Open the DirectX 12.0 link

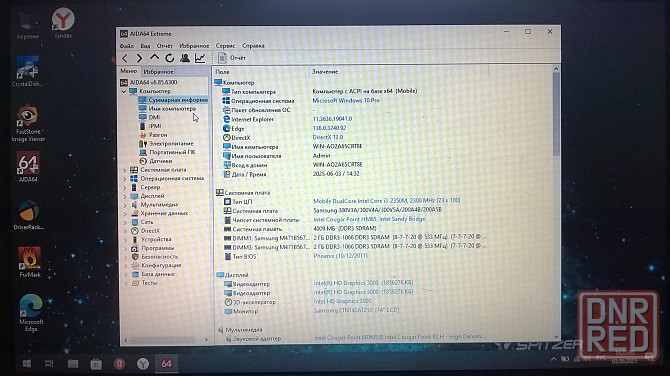coord(328,138)
